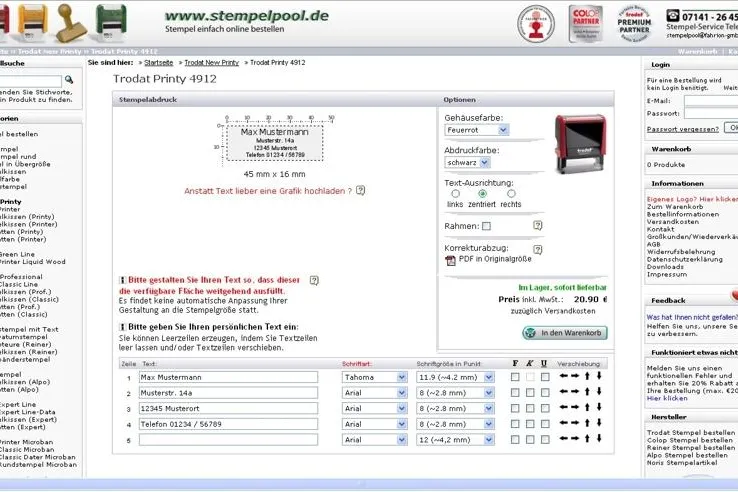Toggle bold checkbox for line 1
Viewport: 738px width, 492px height.
pyautogui.click(x=515, y=377)
